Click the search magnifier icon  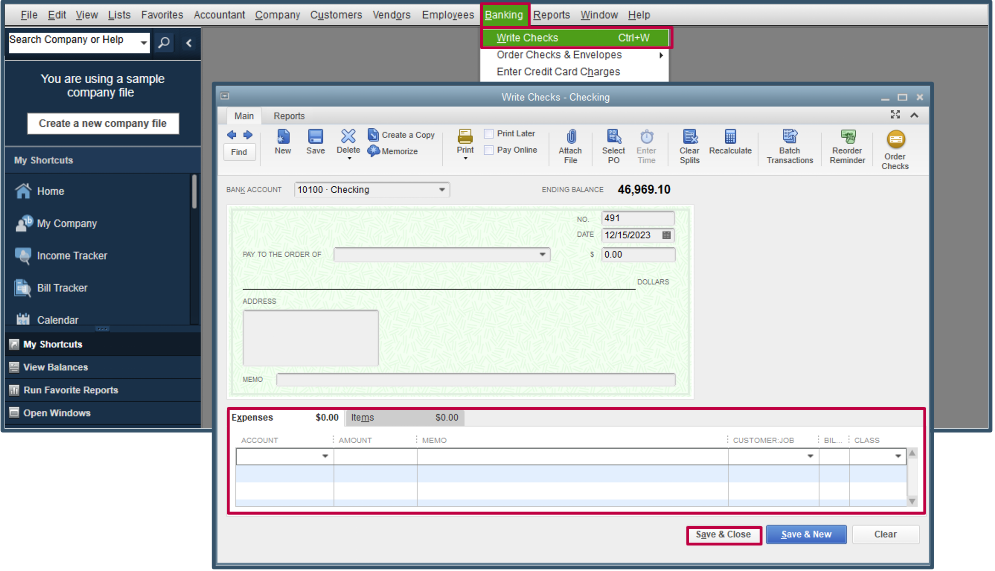[164, 43]
